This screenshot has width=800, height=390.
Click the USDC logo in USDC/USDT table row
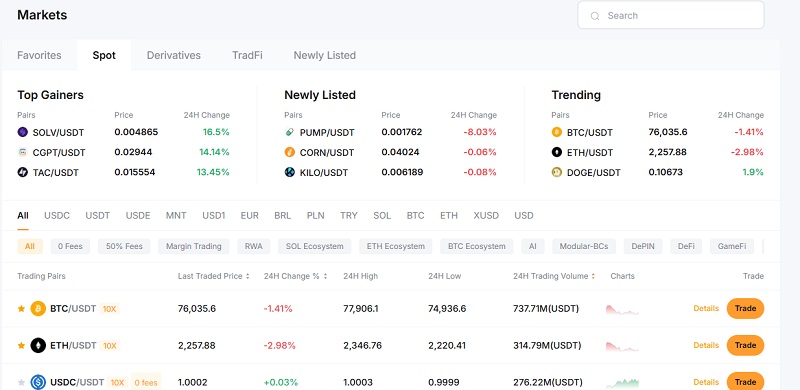coord(38,382)
